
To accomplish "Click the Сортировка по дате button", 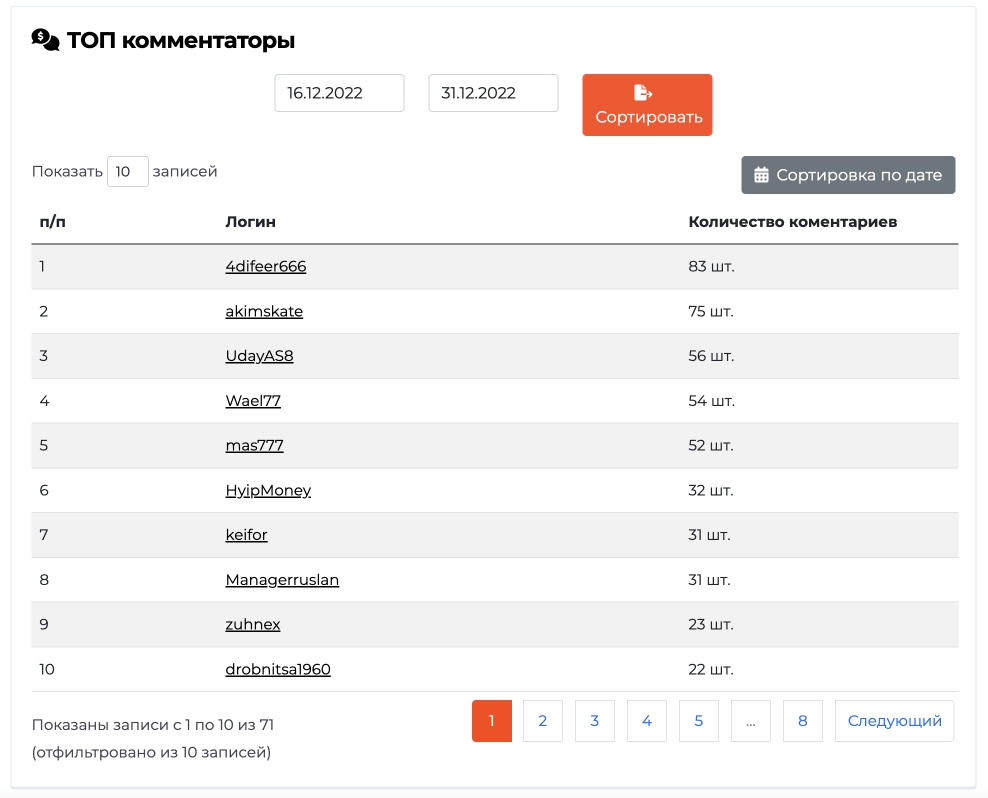I will point(848,175).
